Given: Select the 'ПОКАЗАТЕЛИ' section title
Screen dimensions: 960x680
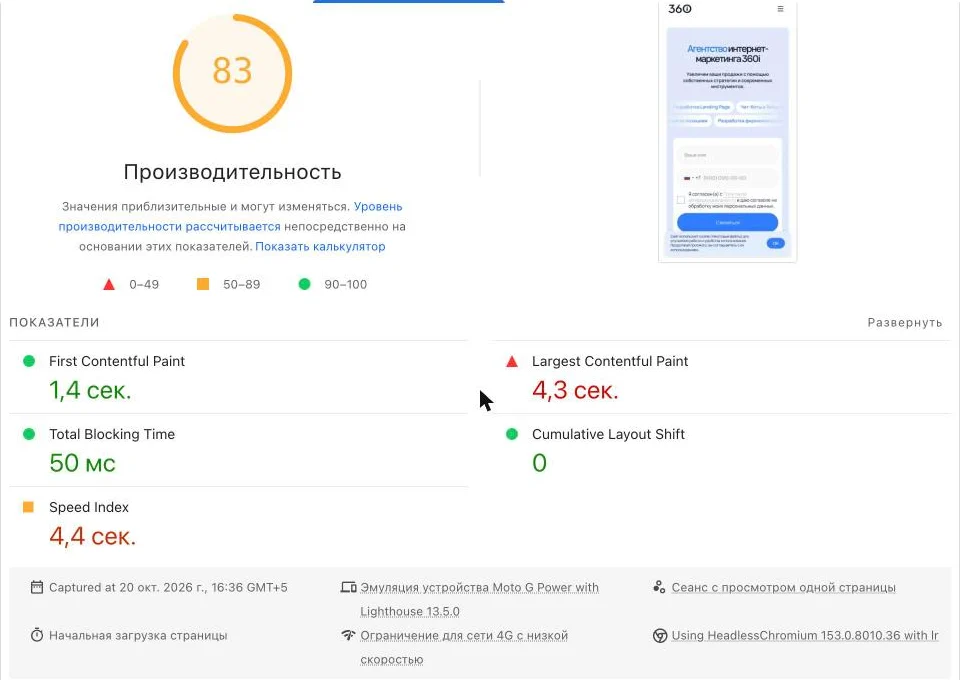Looking at the screenshot, I should [54, 323].
